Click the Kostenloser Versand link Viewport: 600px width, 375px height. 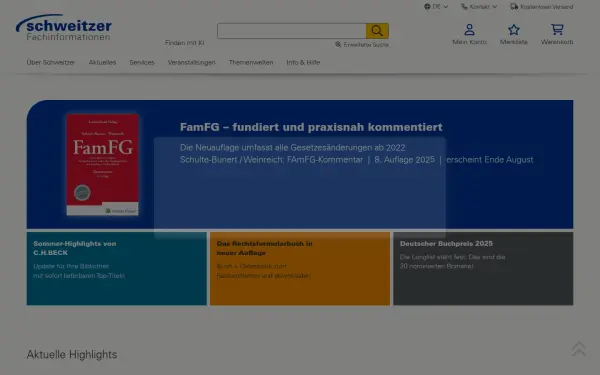coord(546,7)
